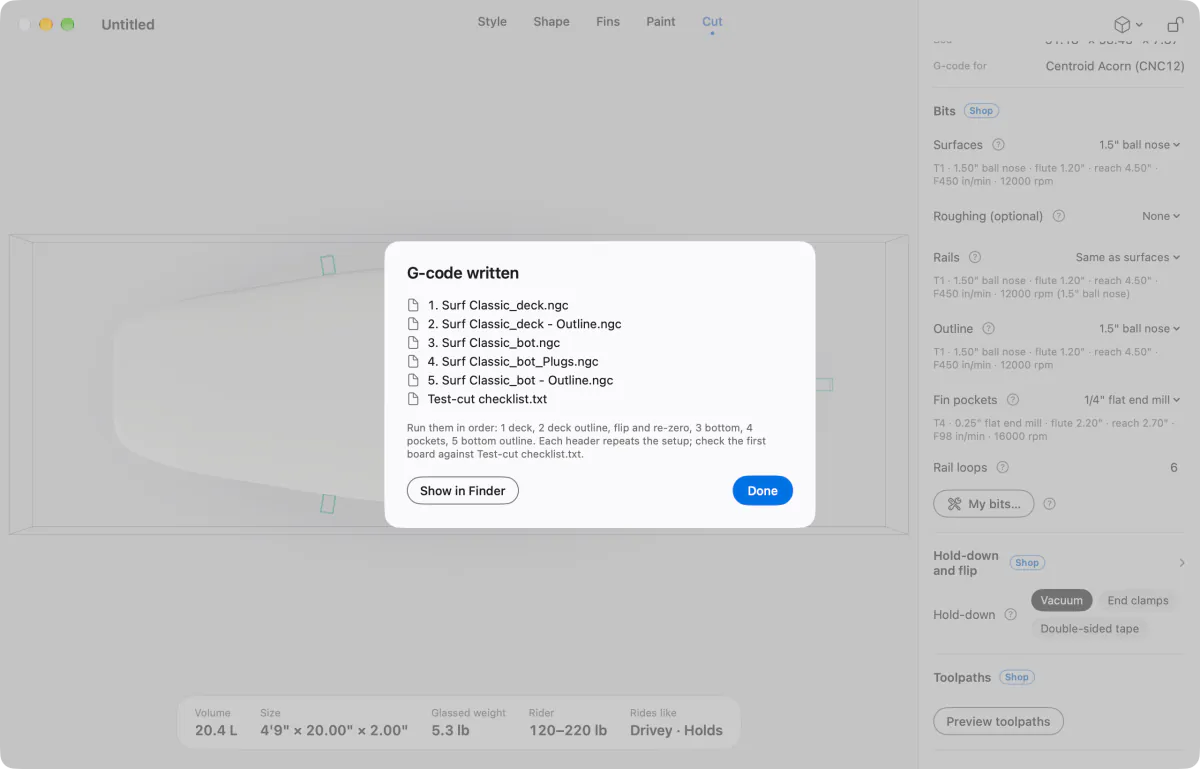
Task: Click Done in G-code written dialog
Action: pos(762,491)
